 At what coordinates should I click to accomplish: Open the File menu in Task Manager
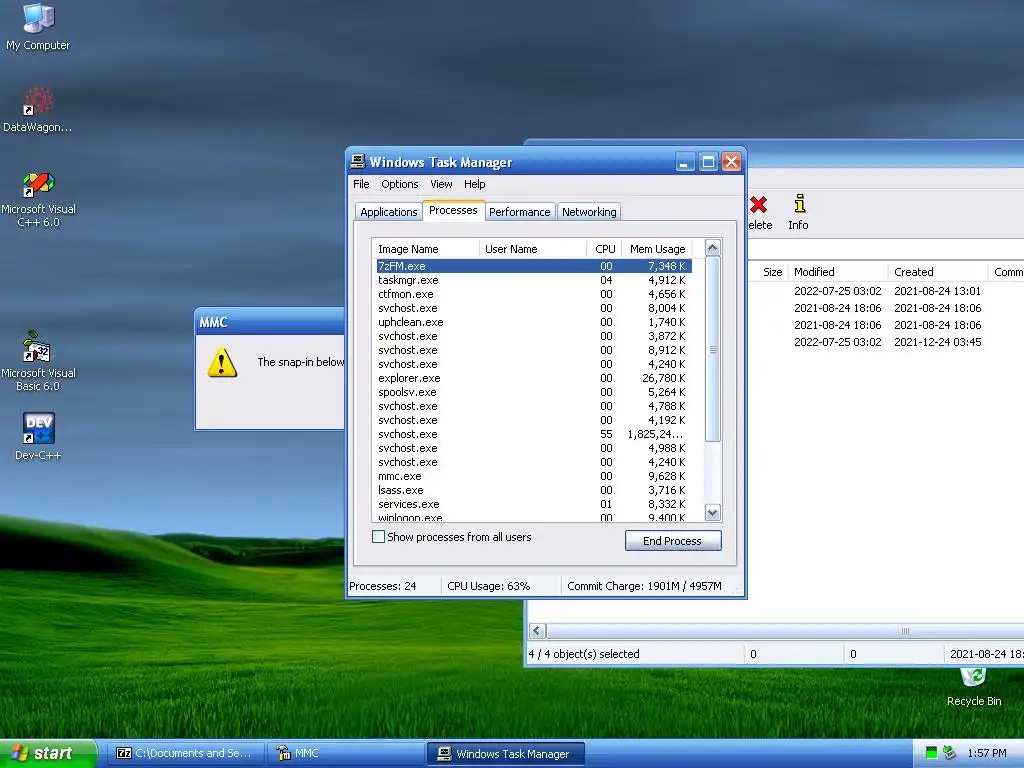point(361,184)
